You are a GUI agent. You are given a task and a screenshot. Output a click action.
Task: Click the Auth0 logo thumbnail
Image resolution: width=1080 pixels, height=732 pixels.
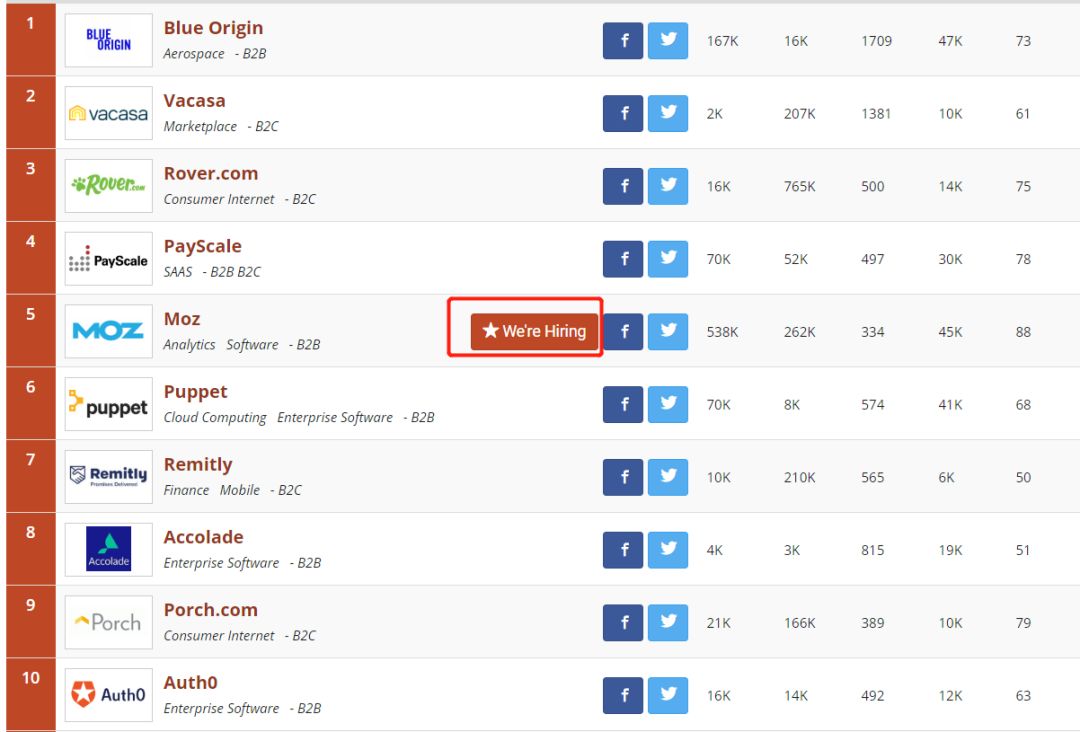(109, 695)
